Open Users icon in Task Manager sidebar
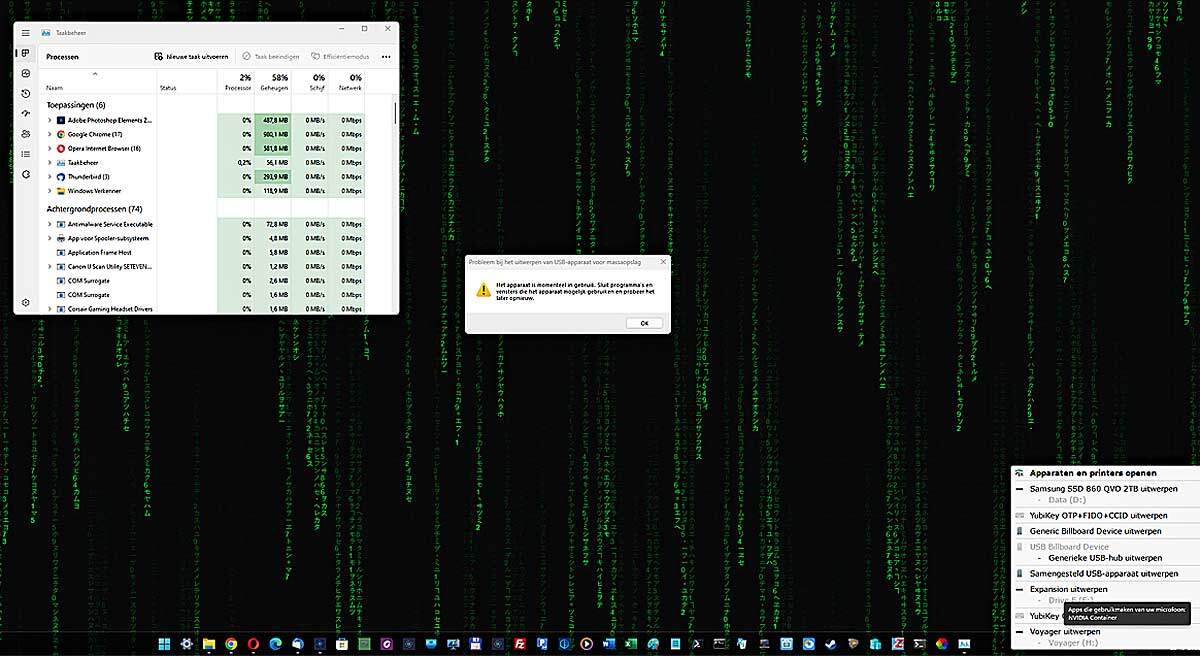Screen dimensions: 1200x656 click(x=25, y=133)
